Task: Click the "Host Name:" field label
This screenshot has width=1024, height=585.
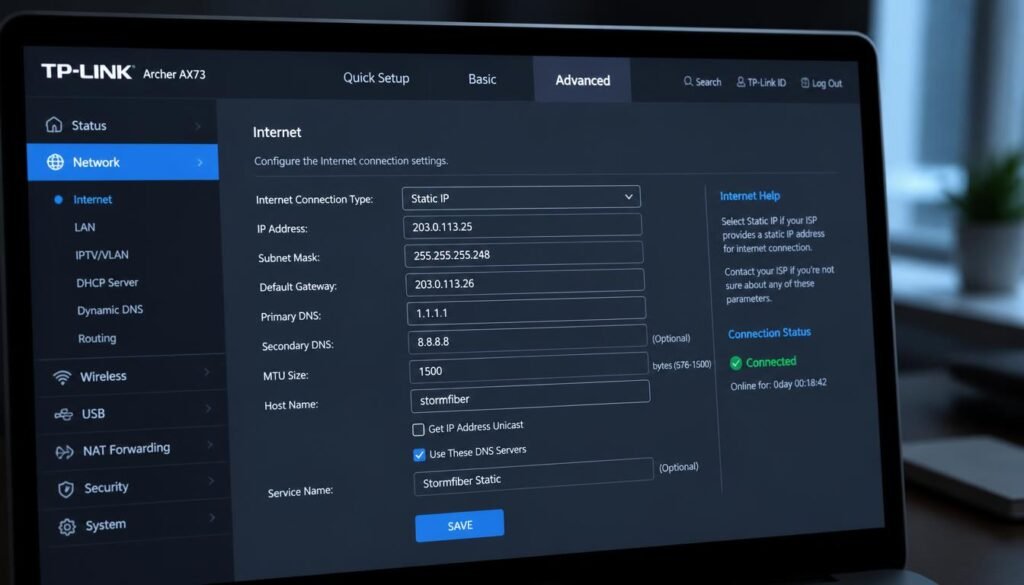Action: tap(291, 405)
